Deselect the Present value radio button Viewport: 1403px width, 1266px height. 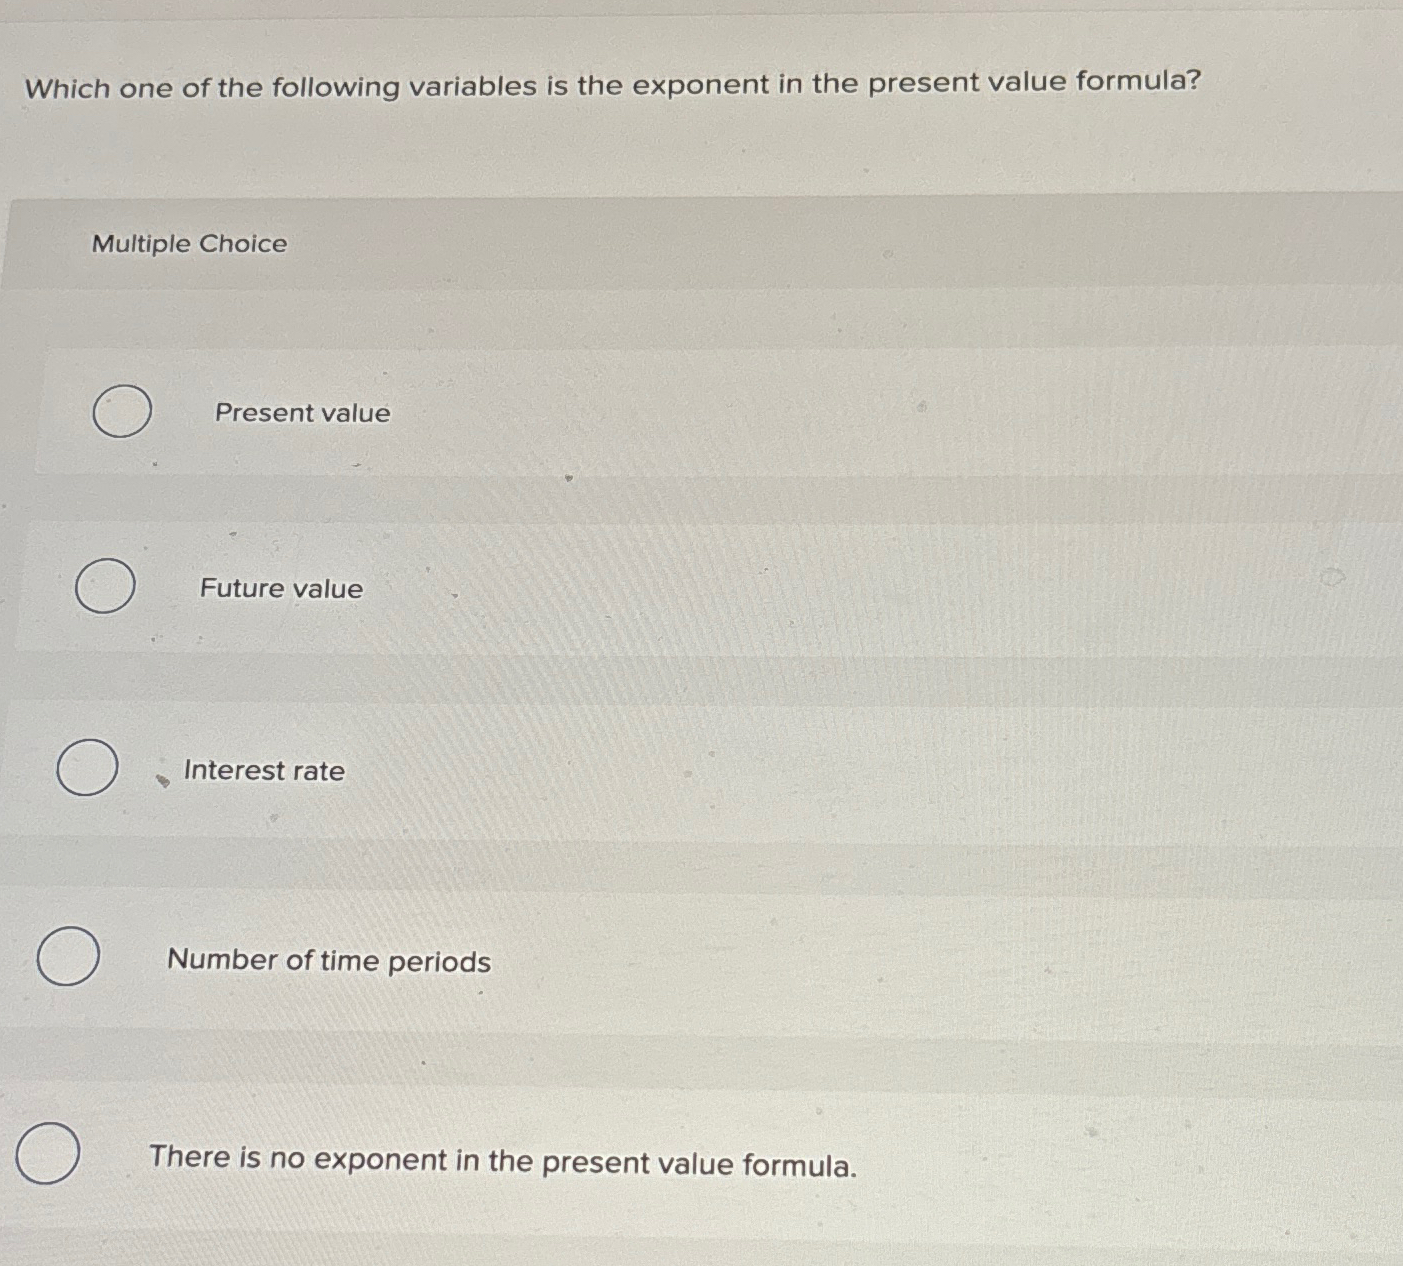pos(122,410)
